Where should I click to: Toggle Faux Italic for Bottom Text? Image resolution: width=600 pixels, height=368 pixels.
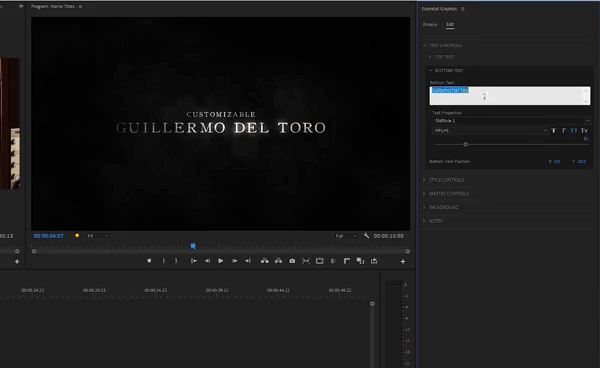click(564, 131)
